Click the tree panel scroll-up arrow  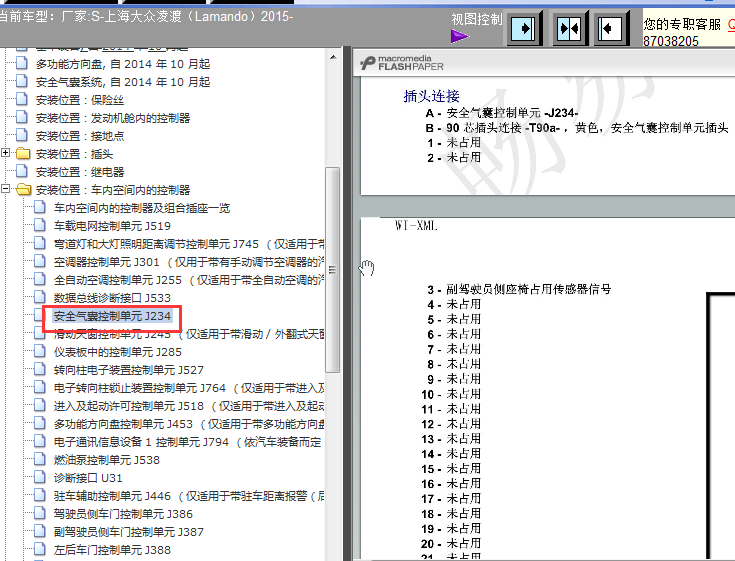333,57
